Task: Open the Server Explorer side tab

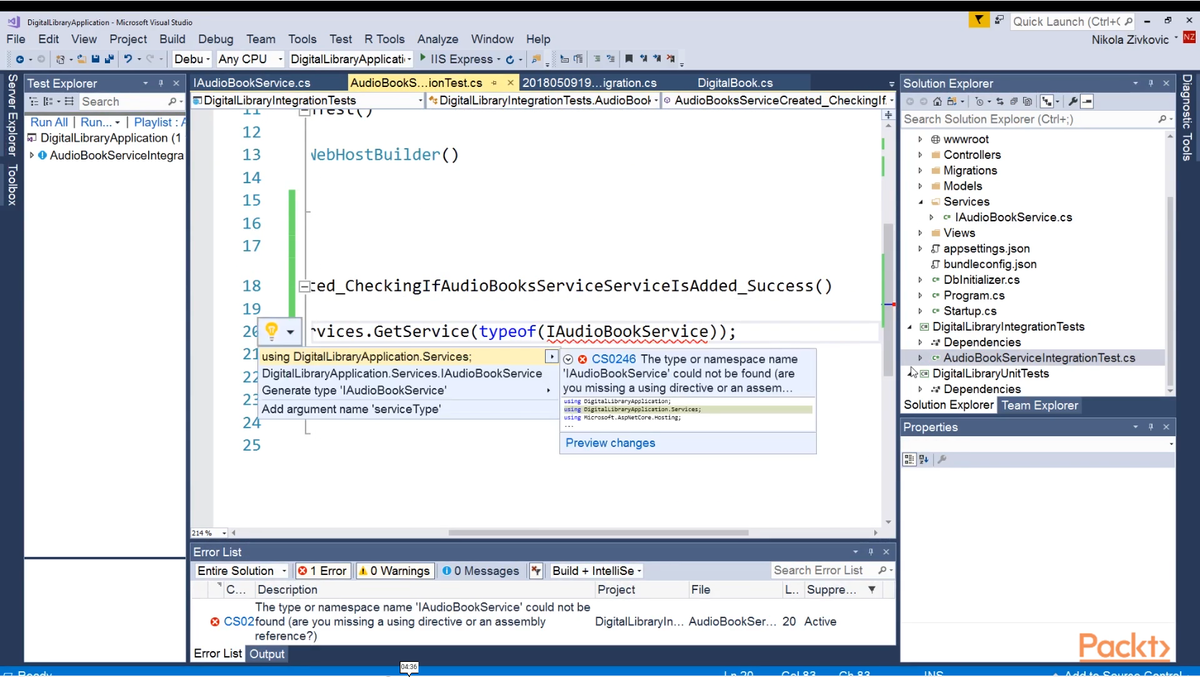Action: 12,116
